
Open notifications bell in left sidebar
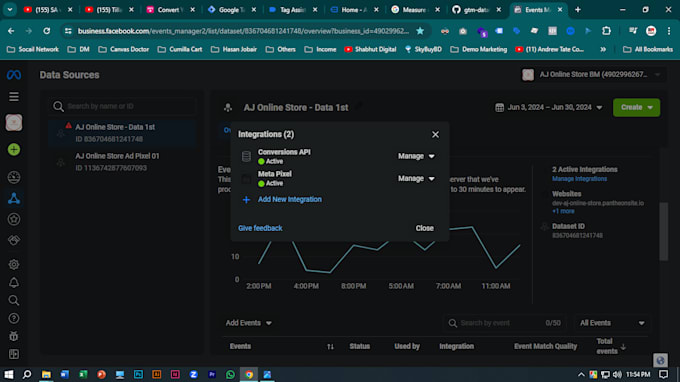point(14,283)
